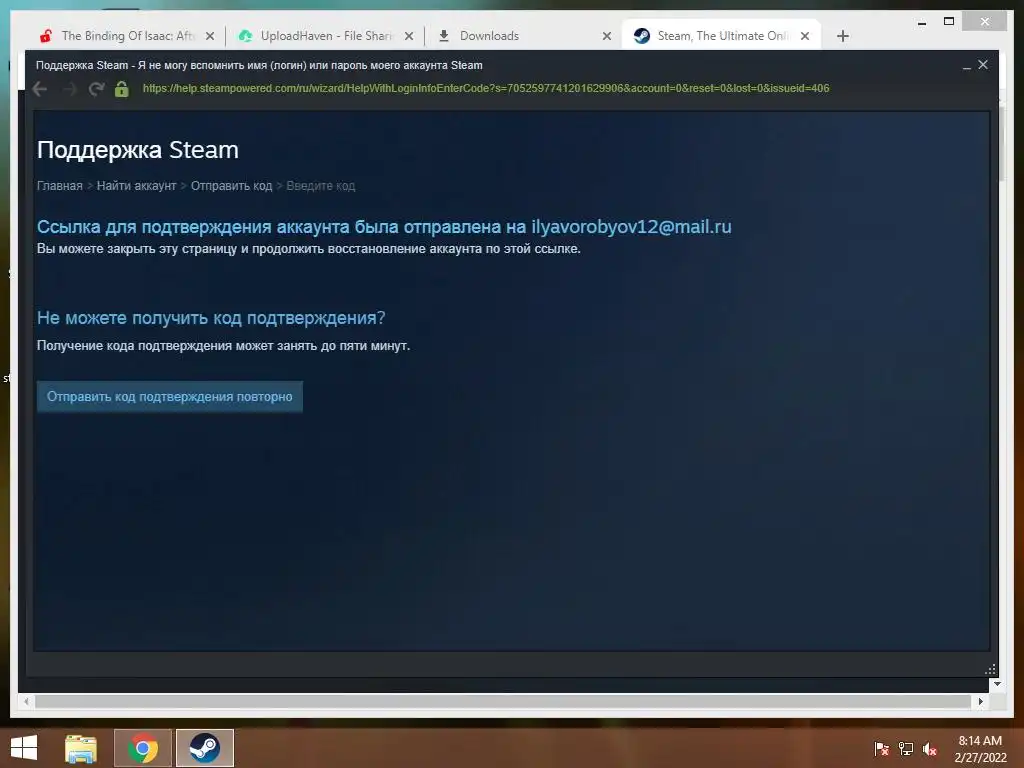Click the Action Center flag tray icon
The height and width of the screenshot is (768, 1024).
point(882,748)
